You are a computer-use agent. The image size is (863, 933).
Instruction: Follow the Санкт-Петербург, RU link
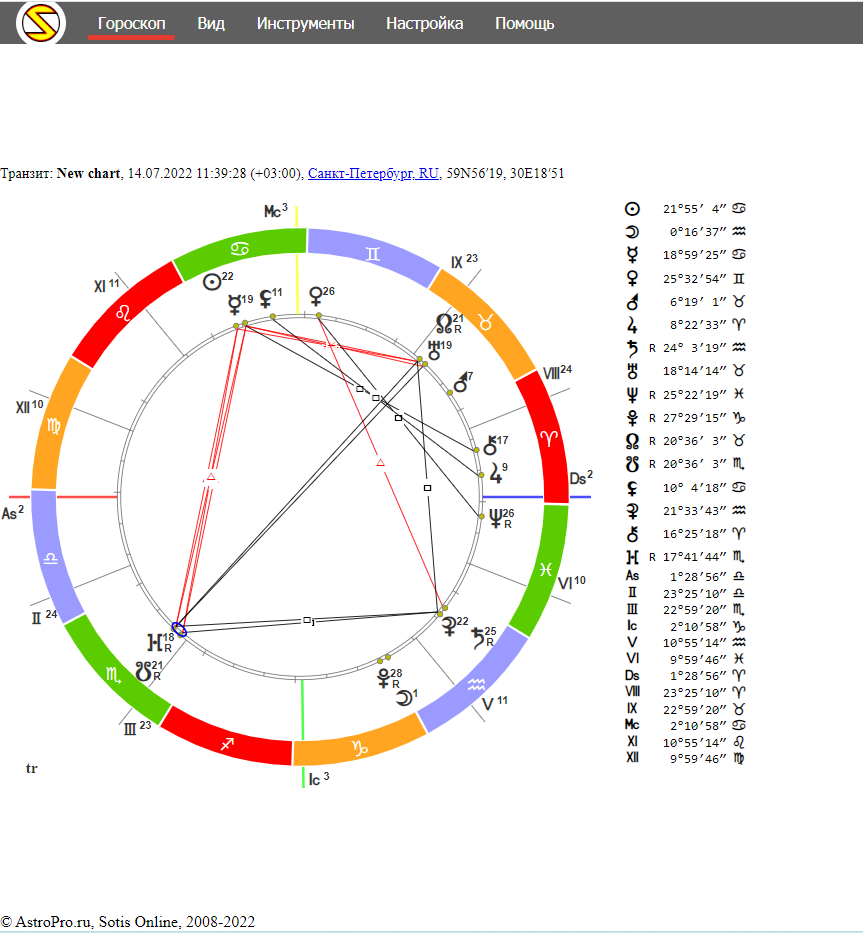click(x=373, y=173)
